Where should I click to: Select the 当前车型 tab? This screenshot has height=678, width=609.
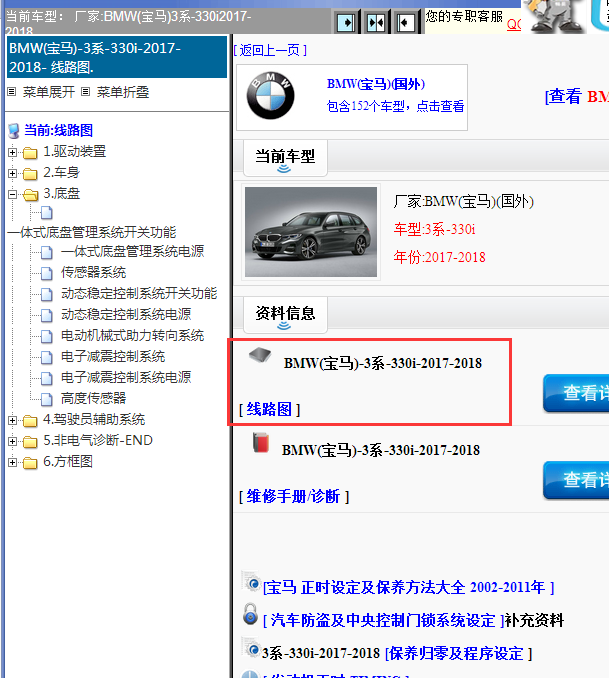[285, 157]
